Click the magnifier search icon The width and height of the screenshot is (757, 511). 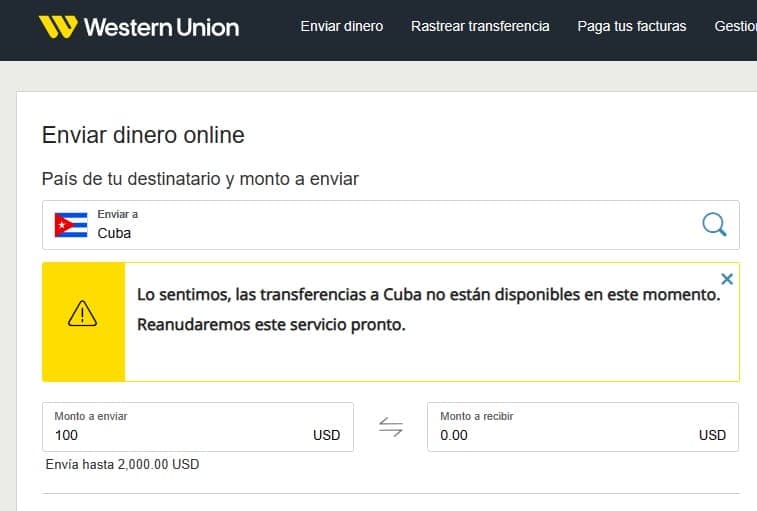click(714, 225)
